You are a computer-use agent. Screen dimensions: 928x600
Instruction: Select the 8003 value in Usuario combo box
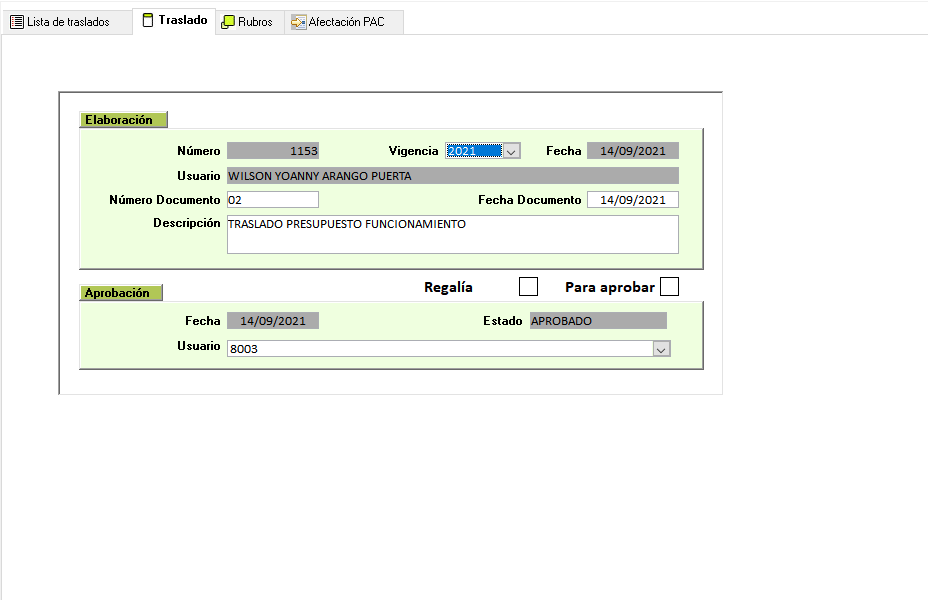tap(438, 349)
